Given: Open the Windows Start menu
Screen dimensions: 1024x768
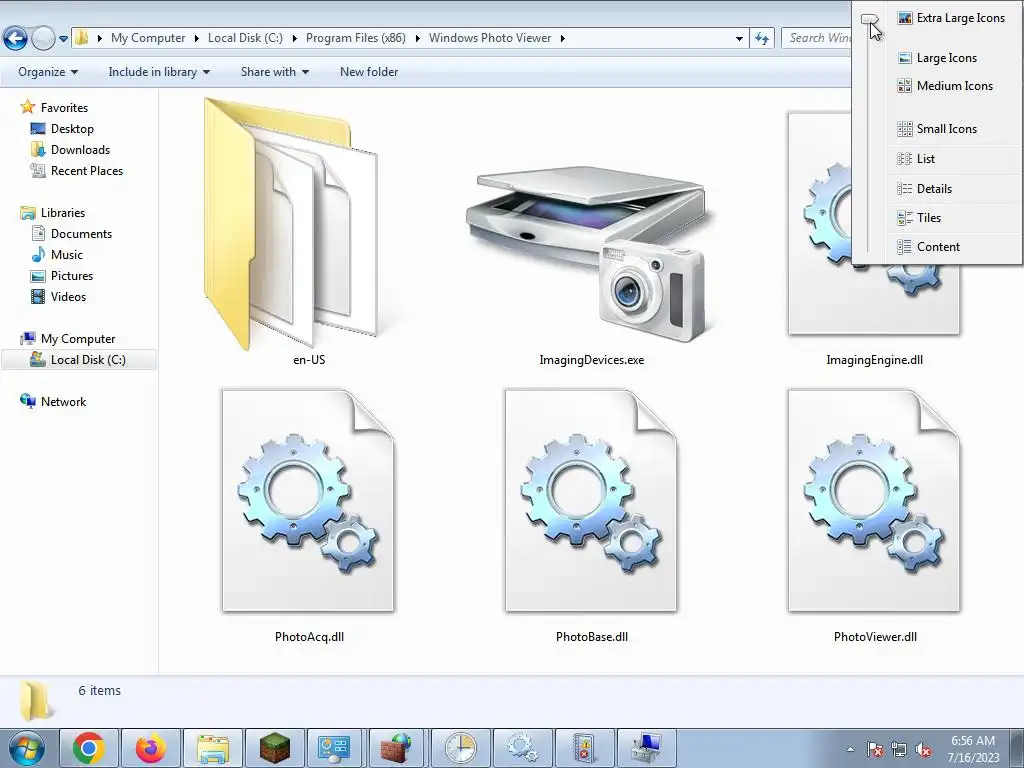Looking at the screenshot, I should point(27,748).
